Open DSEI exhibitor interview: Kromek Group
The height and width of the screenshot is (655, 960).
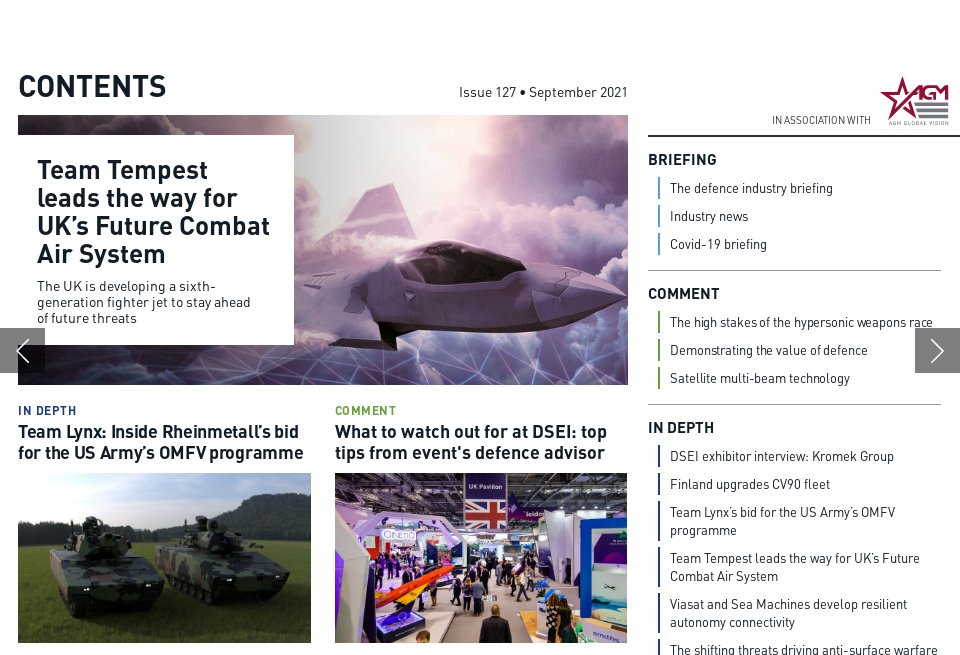(781, 456)
